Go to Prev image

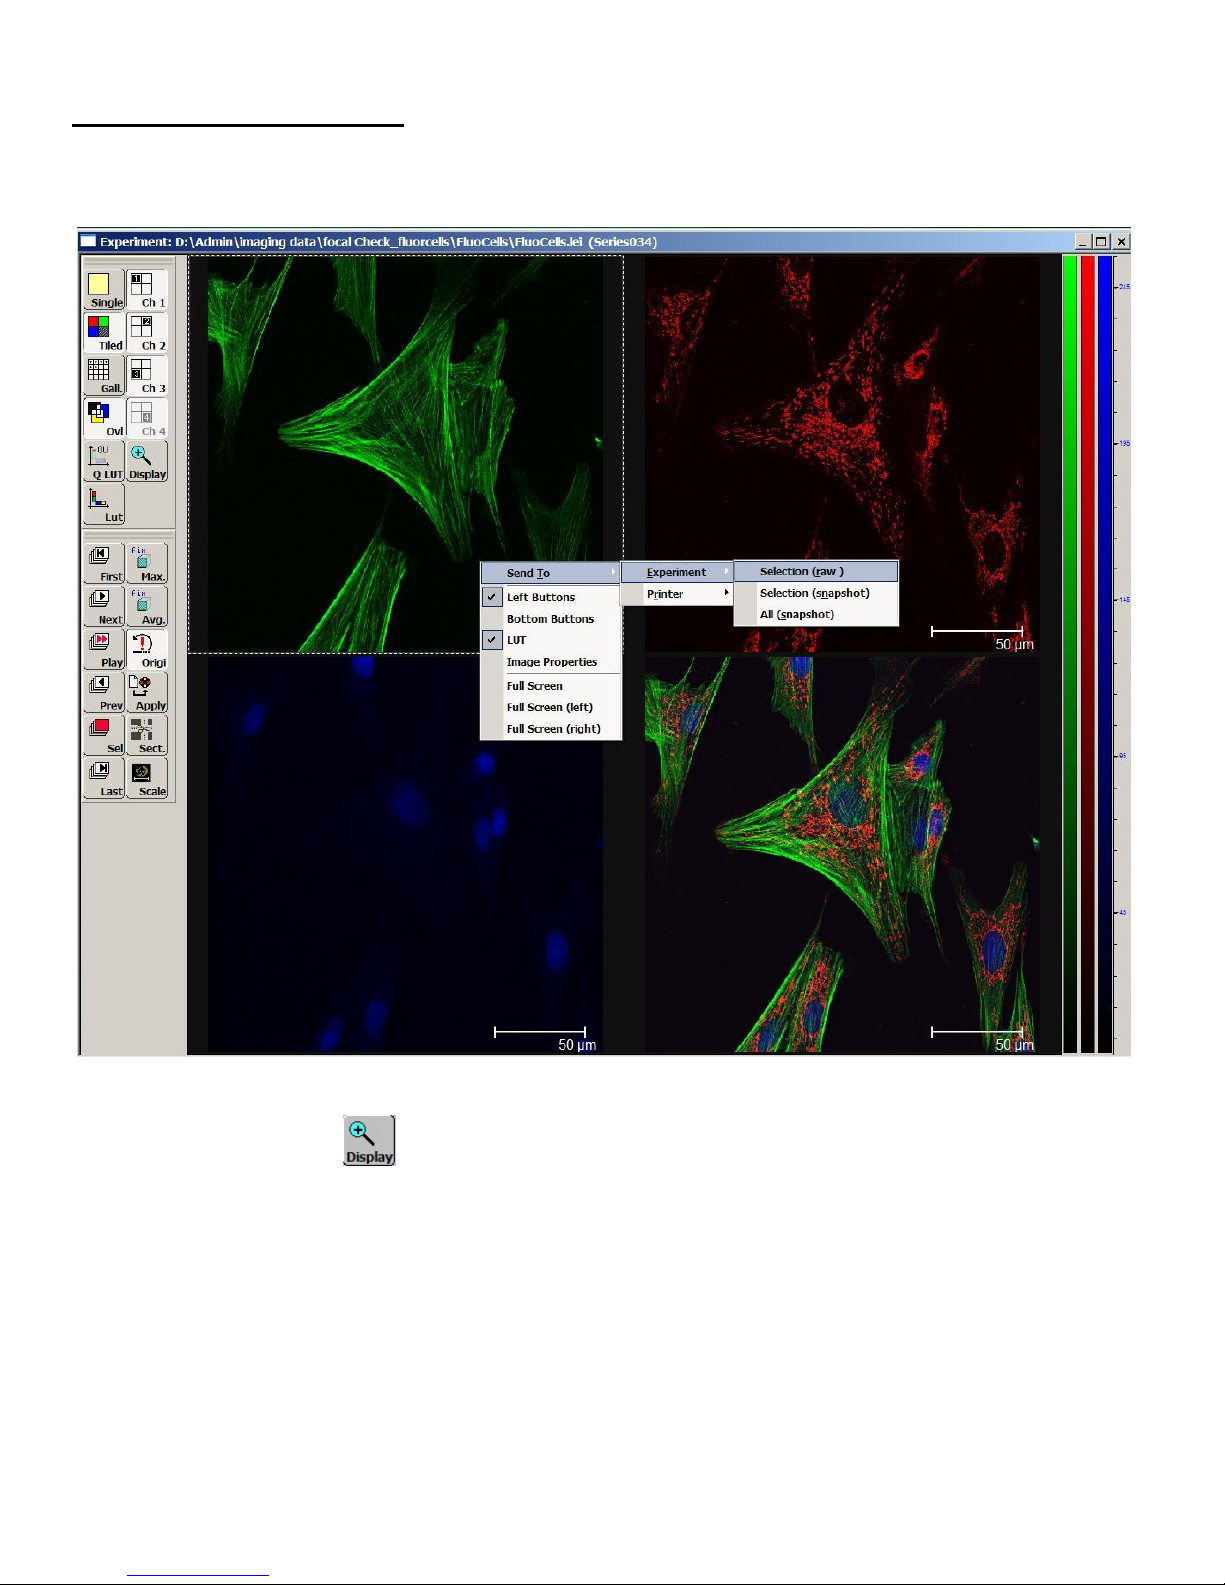coord(104,693)
